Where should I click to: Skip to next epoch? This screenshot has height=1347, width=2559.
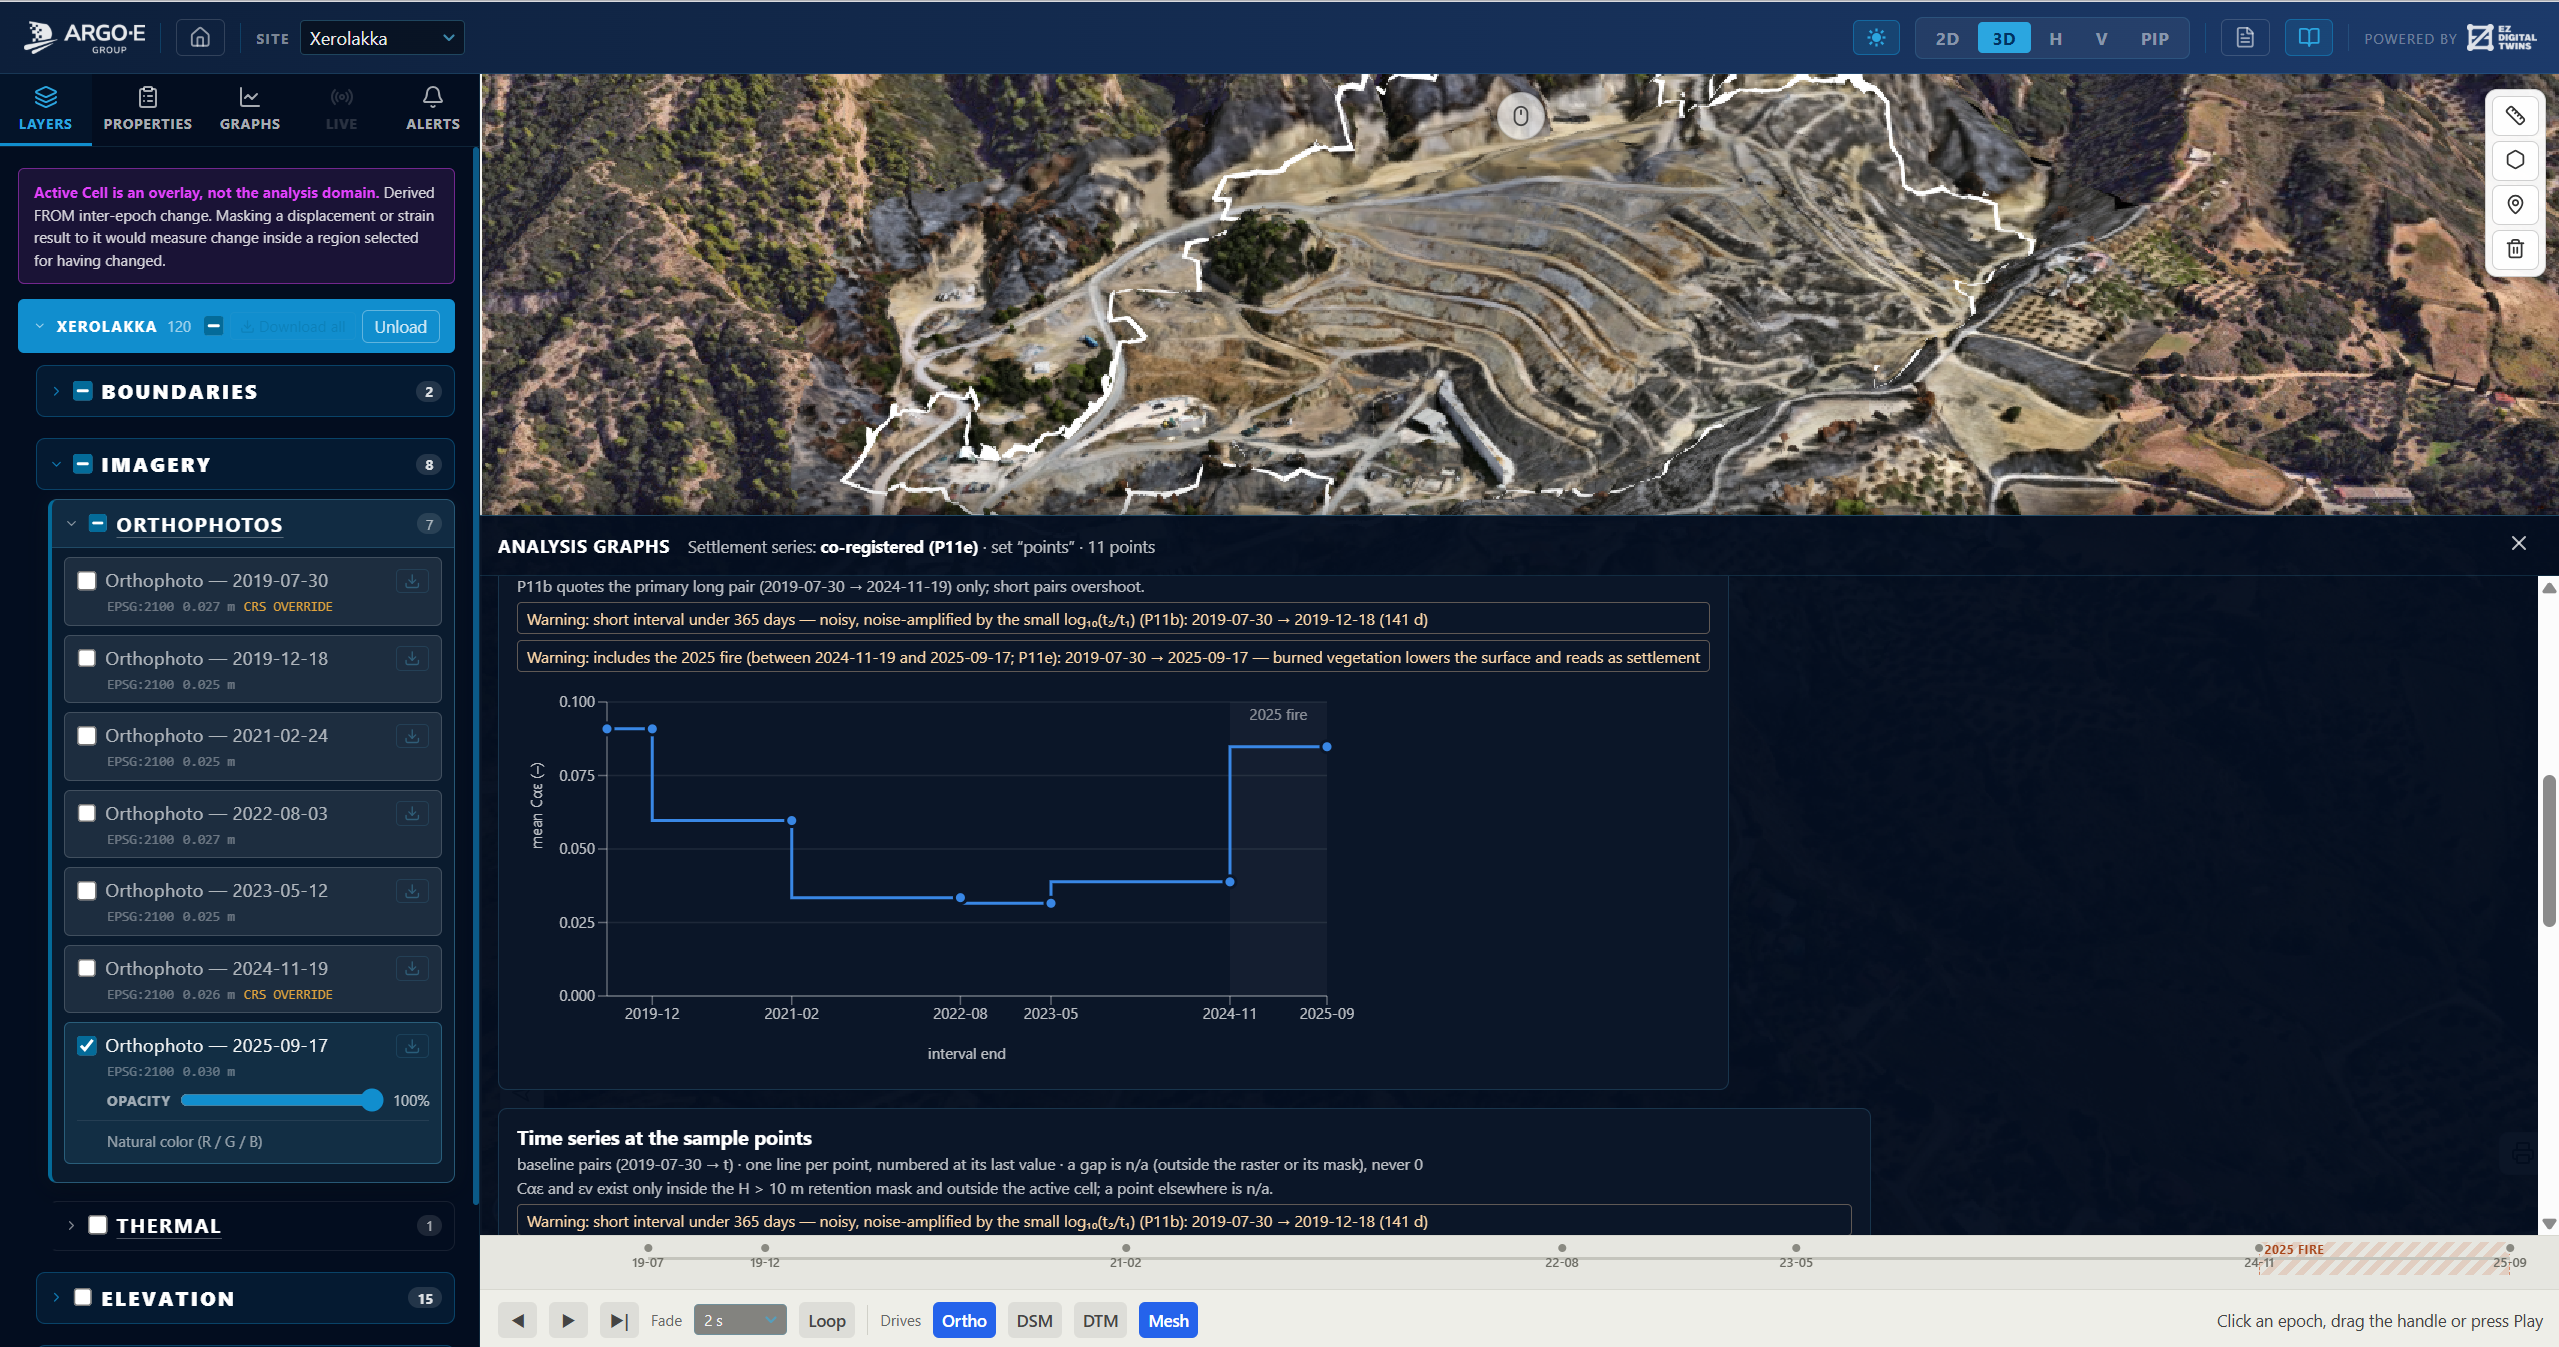(x=619, y=1321)
